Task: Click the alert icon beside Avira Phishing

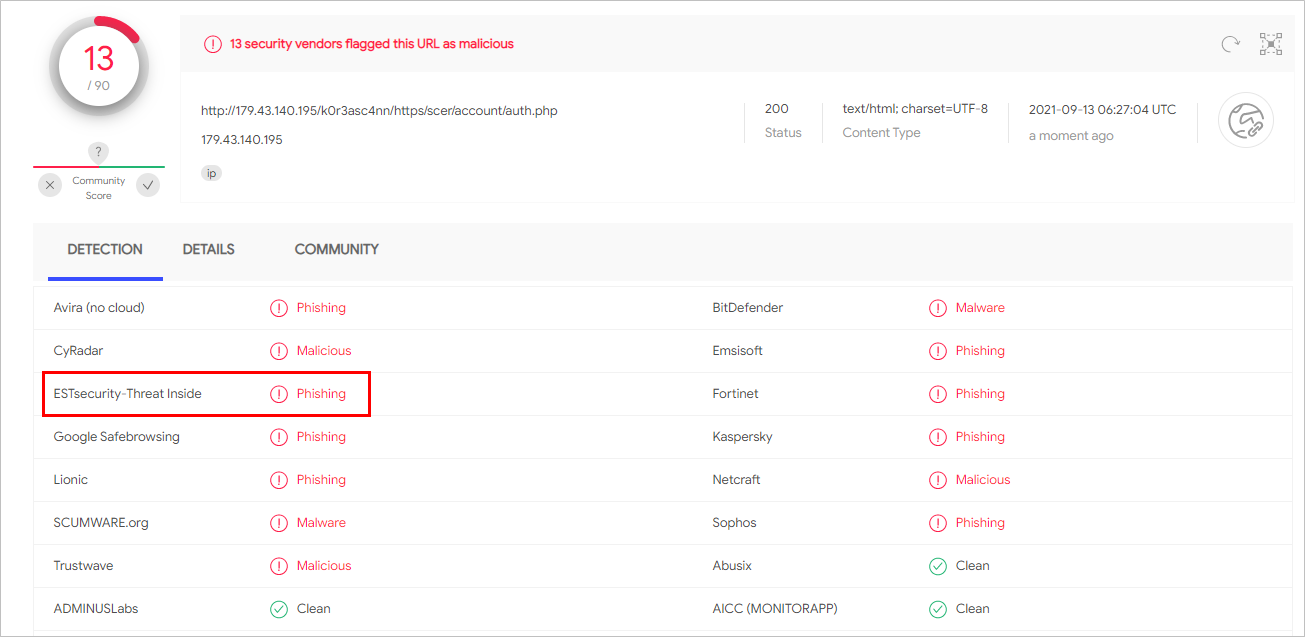Action: 279,308
